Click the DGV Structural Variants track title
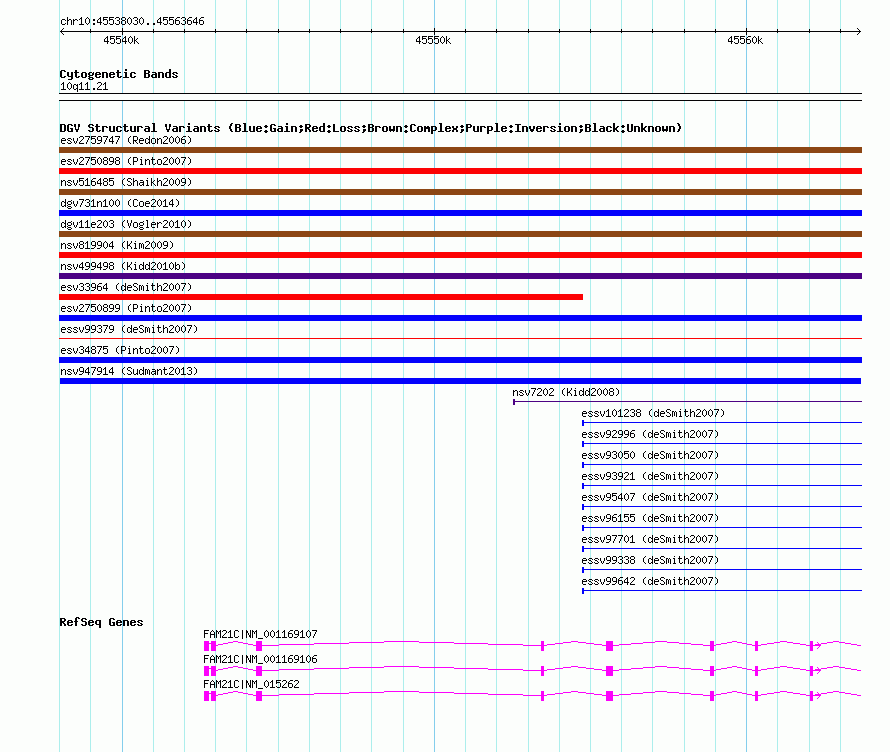This screenshot has width=890, height=752. [371, 128]
